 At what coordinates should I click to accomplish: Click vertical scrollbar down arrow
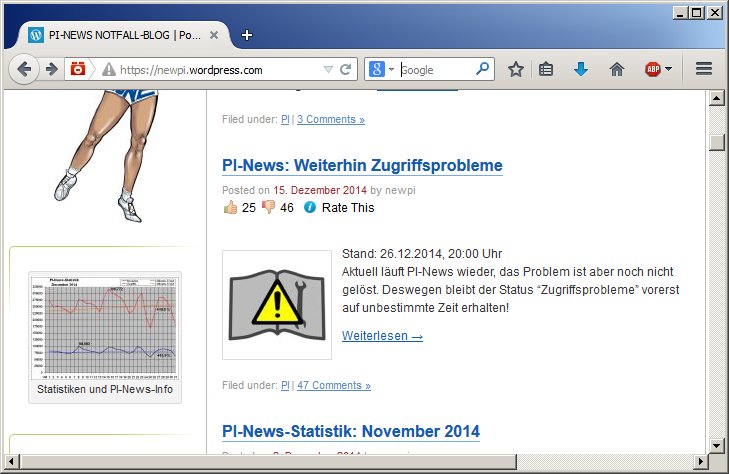point(716,446)
